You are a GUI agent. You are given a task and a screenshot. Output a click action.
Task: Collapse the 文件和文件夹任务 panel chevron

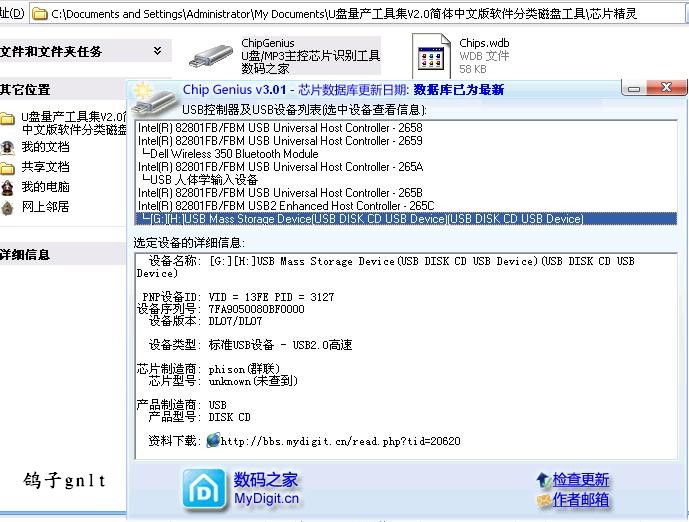pyautogui.click(x=158, y=51)
